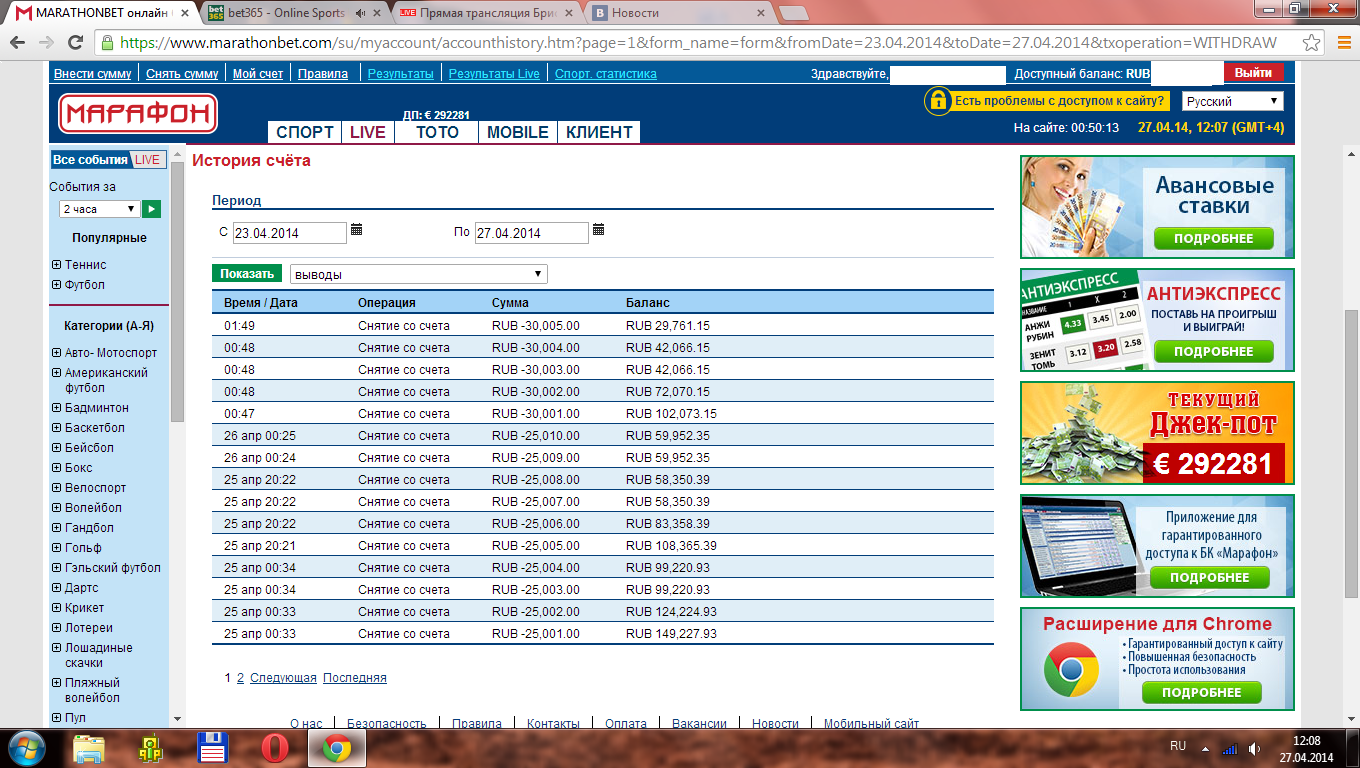Open Правила link in top bar
Viewport: 1360px width, 768px height.
(323, 74)
